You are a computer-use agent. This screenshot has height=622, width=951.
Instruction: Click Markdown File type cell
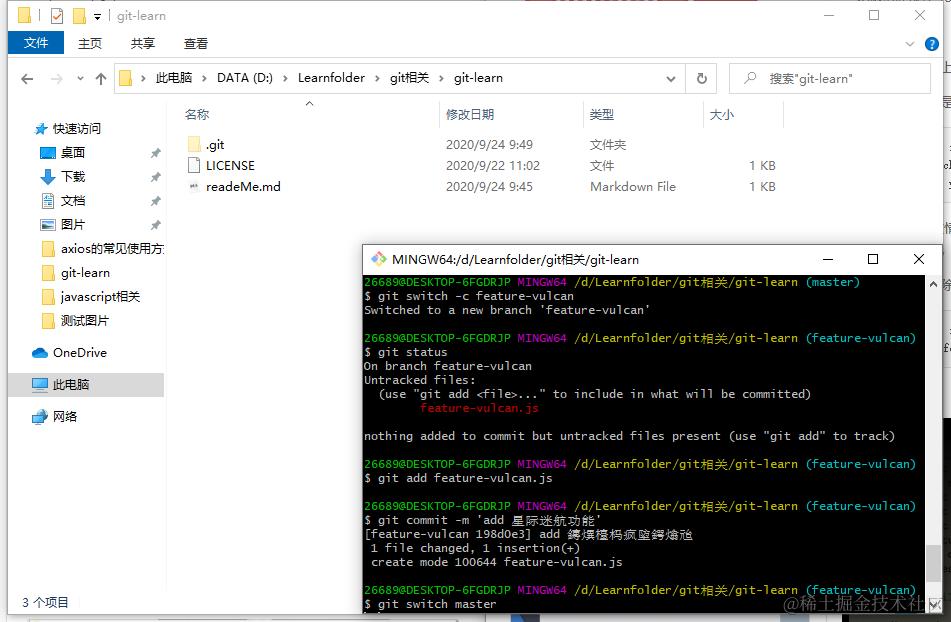(x=633, y=187)
